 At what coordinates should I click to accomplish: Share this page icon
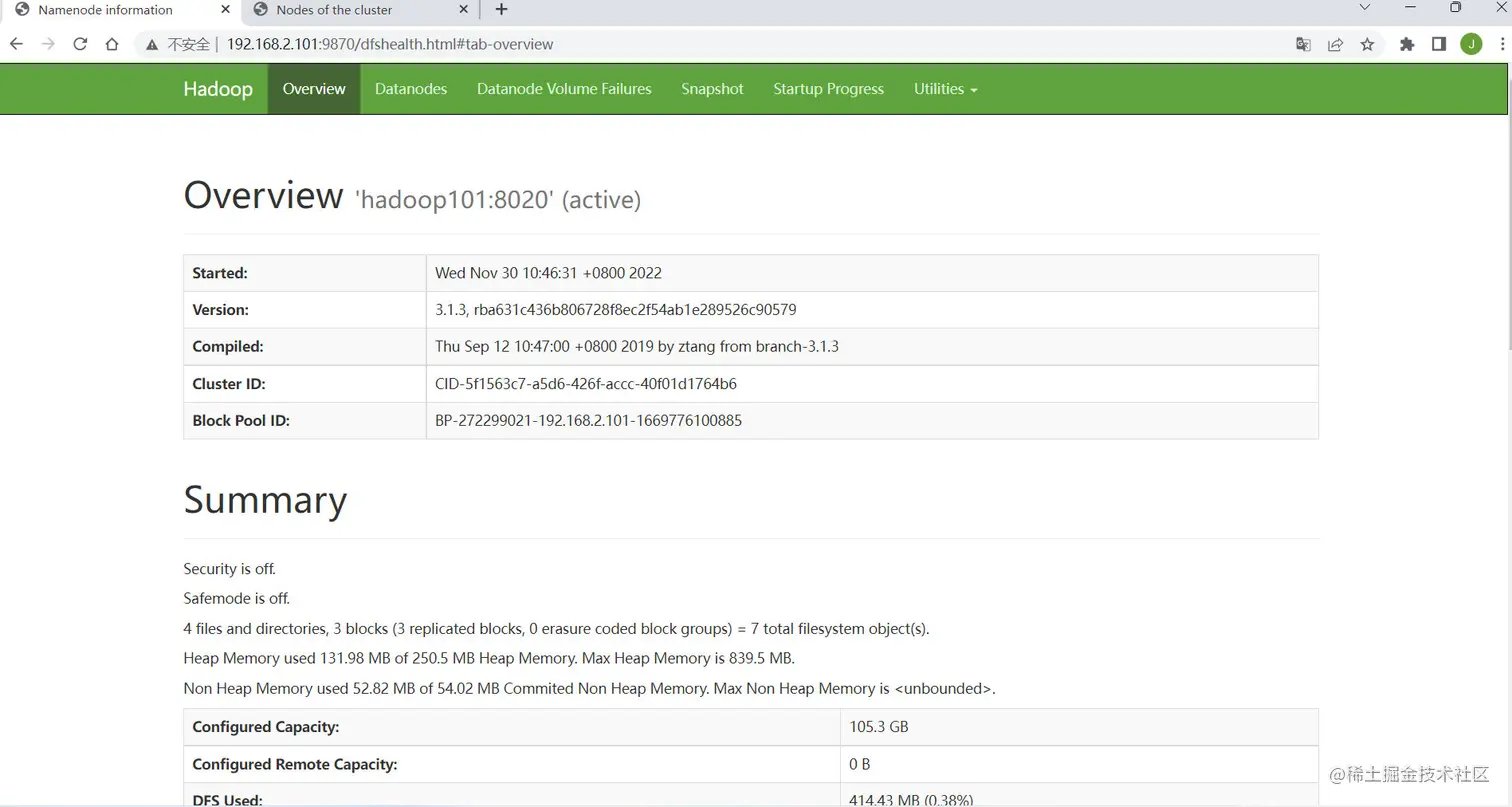(1335, 44)
